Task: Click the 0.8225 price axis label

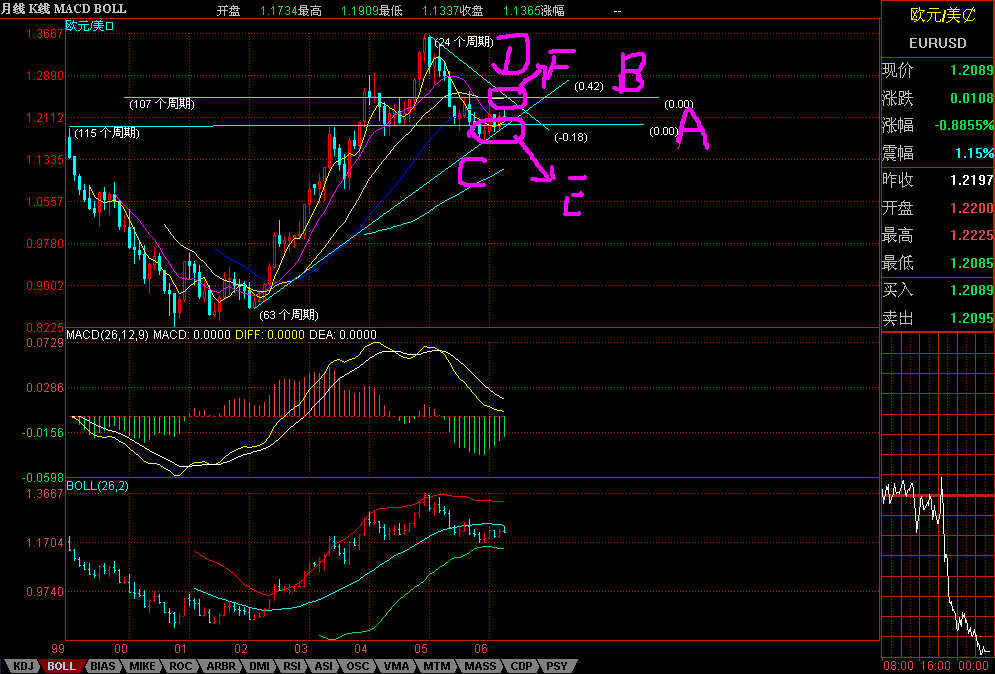Action: [44, 327]
